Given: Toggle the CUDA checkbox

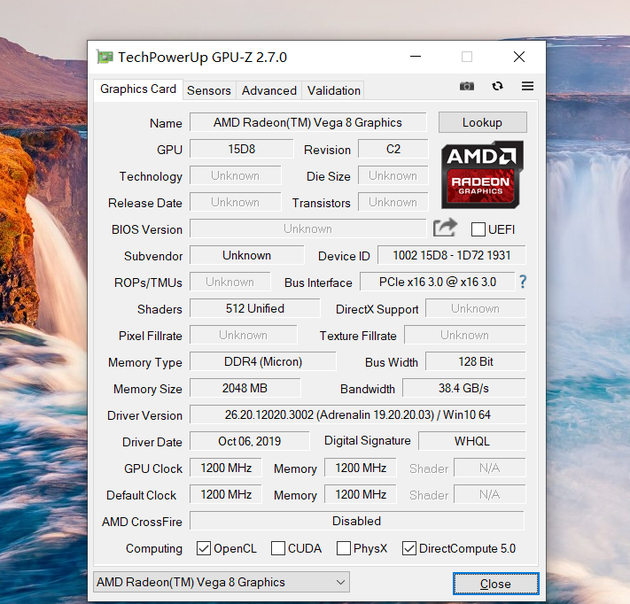Looking at the screenshot, I should 278,548.
